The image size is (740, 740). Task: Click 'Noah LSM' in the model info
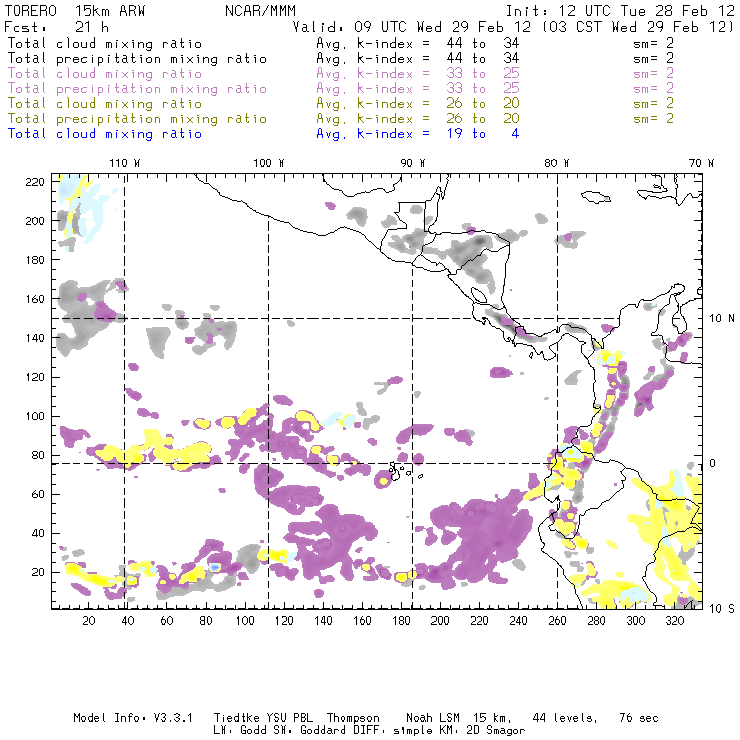pyautogui.click(x=433, y=718)
